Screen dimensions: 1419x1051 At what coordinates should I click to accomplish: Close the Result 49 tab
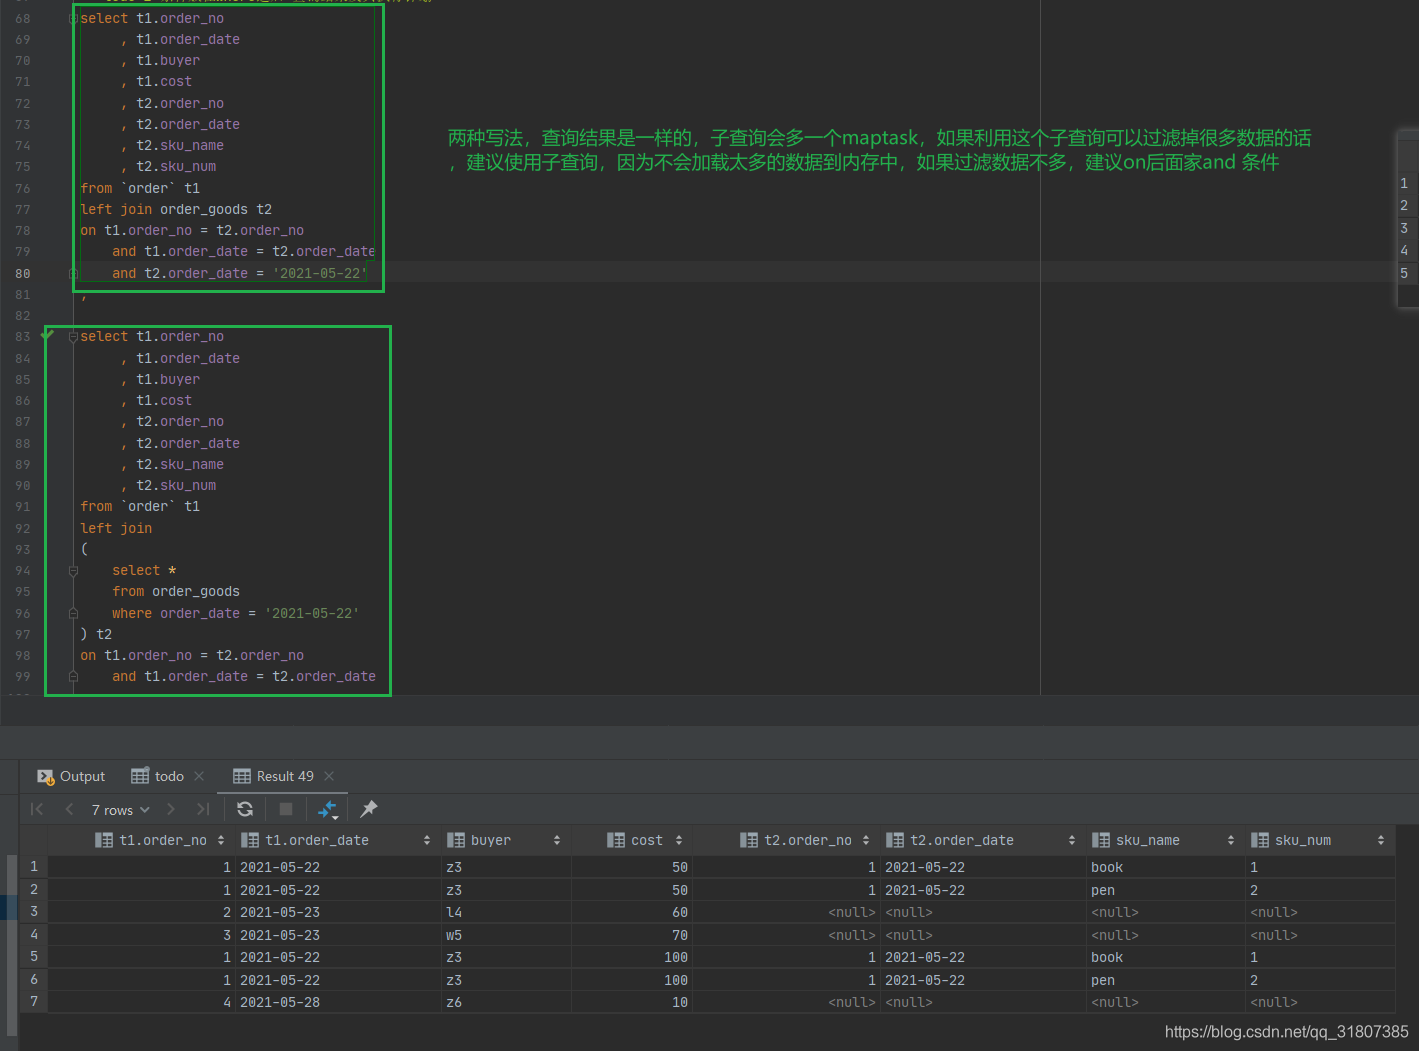coord(329,776)
